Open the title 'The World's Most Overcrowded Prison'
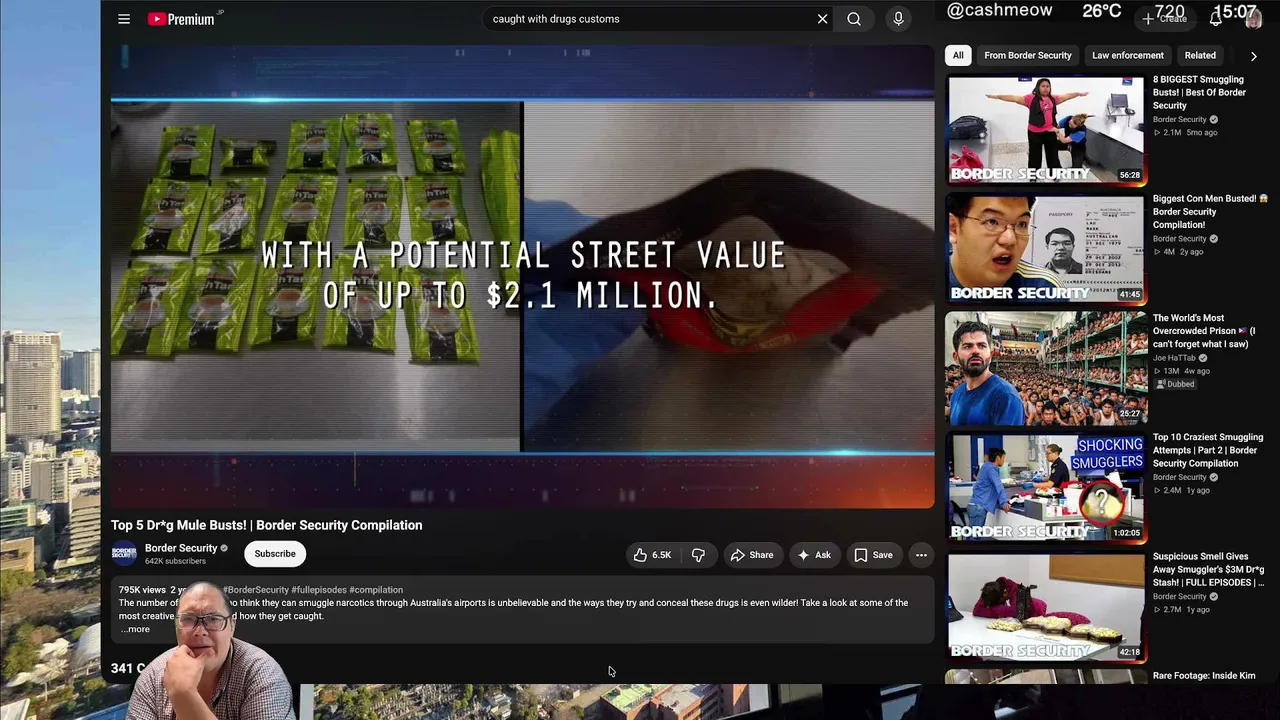The image size is (1280, 720). click(x=1204, y=331)
